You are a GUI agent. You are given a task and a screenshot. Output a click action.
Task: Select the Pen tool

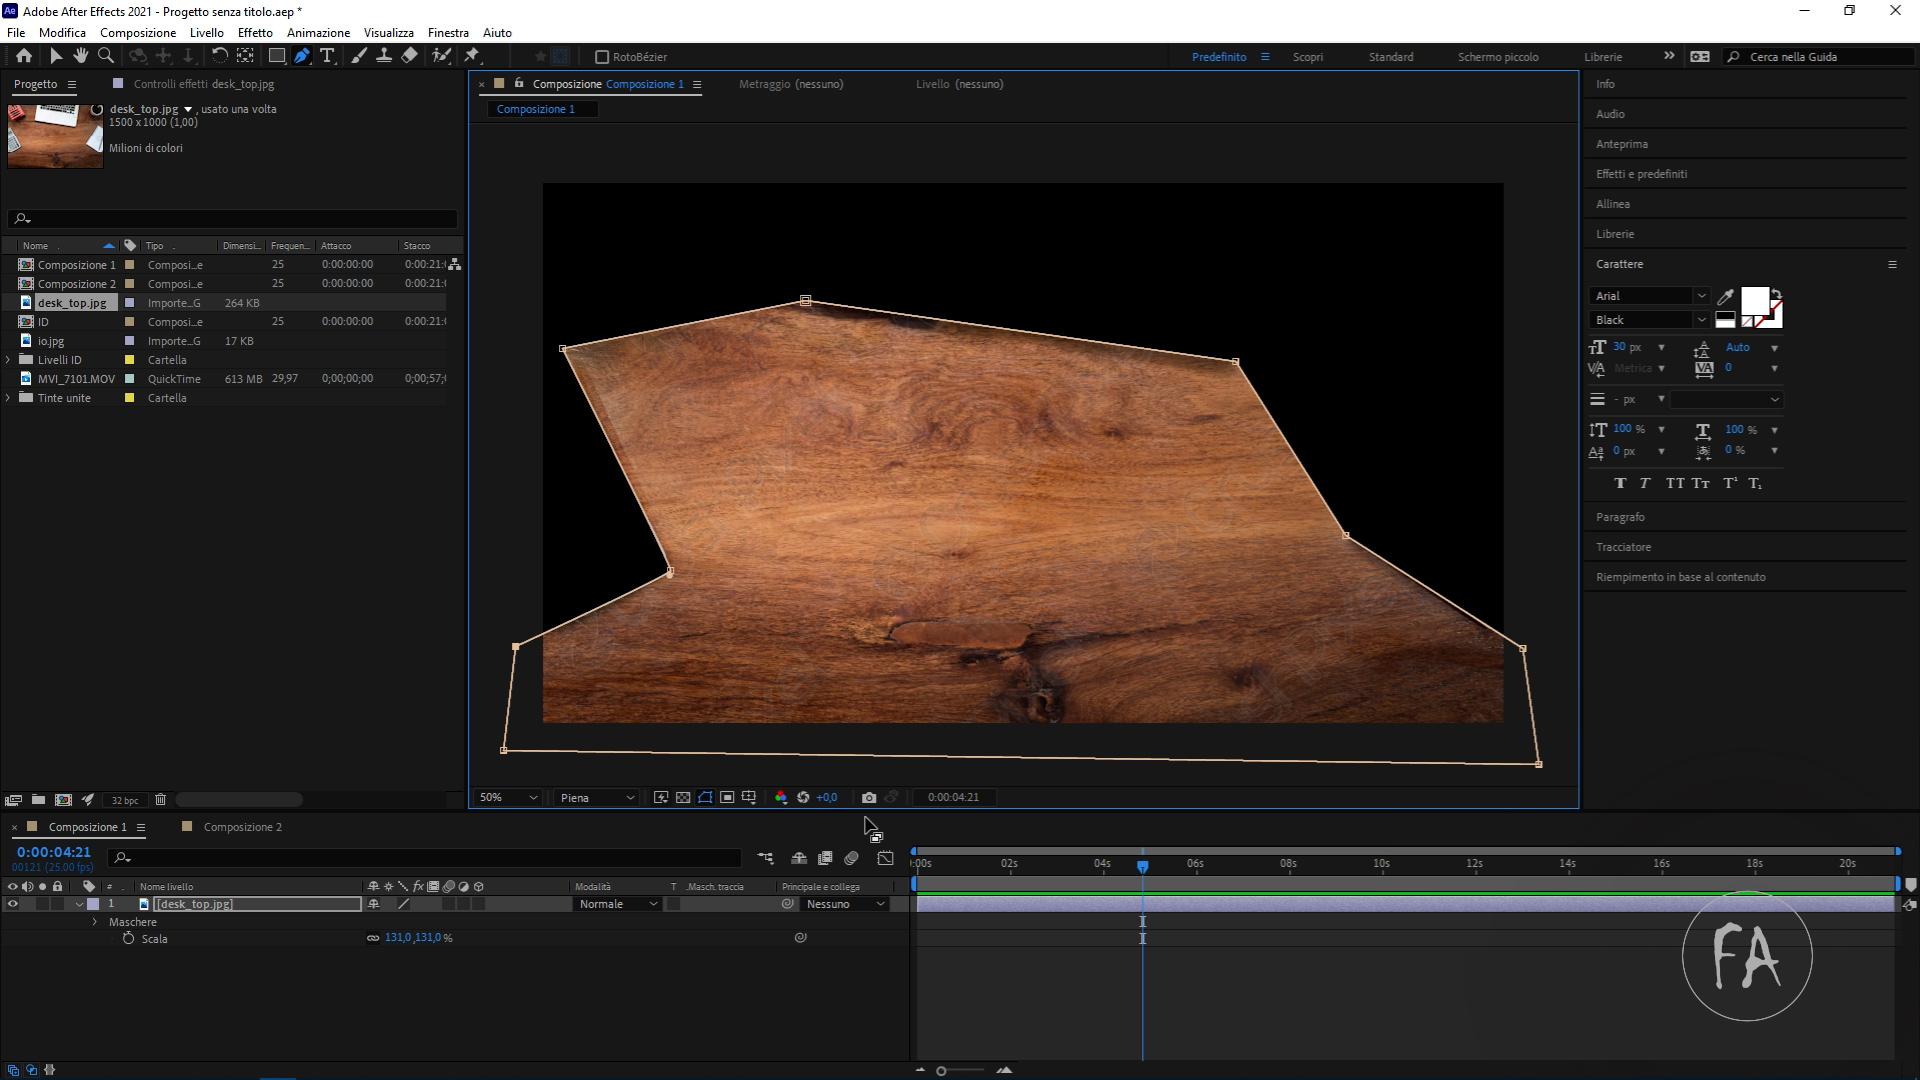point(301,56)
